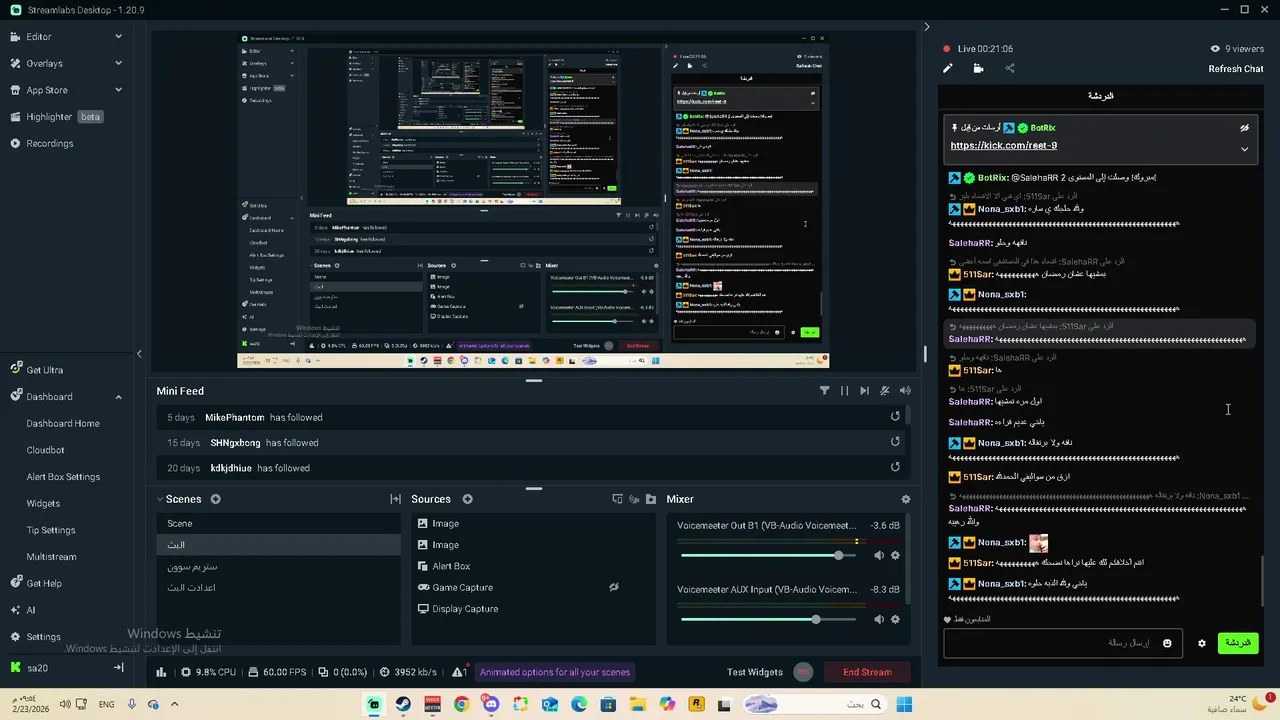1280x720 pixels.
Task: Toggle Mini Feed alert volume speaker
Action: [x=905, y=391]
